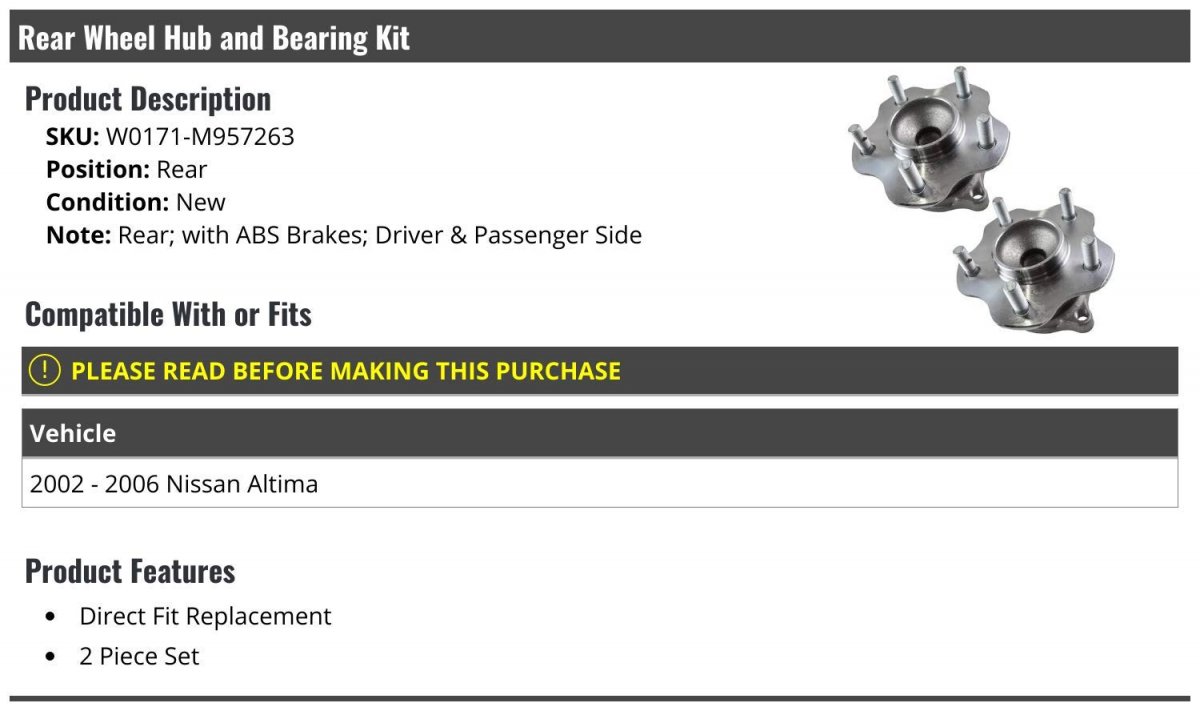Open the PLEASE READ BEFORE MAKING THIS PURCHASE banner
The height and width of the screenshot is (711, 1200).
[600, 370]
